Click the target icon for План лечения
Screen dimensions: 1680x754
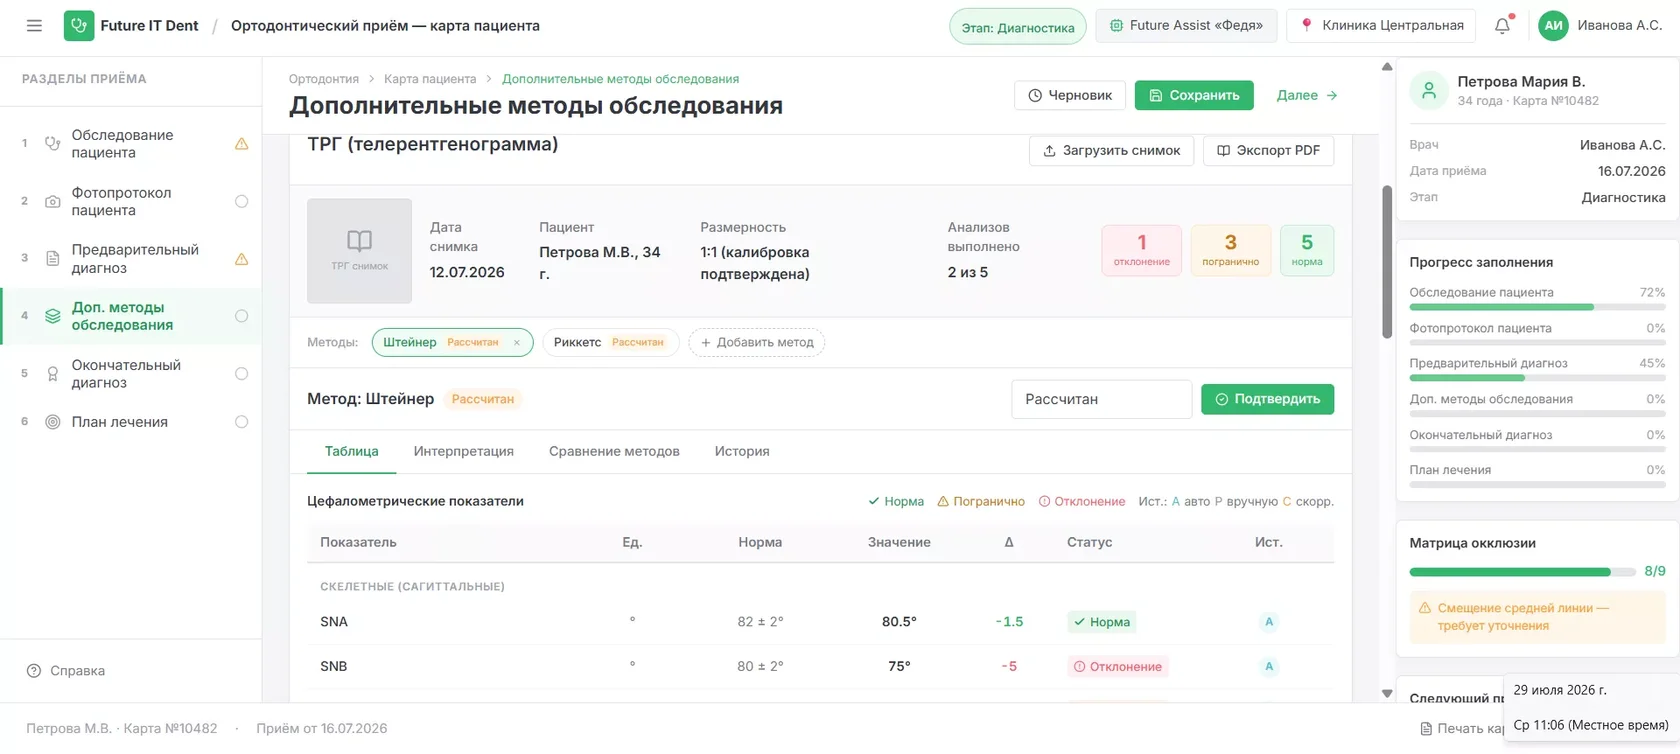(53, 422)
